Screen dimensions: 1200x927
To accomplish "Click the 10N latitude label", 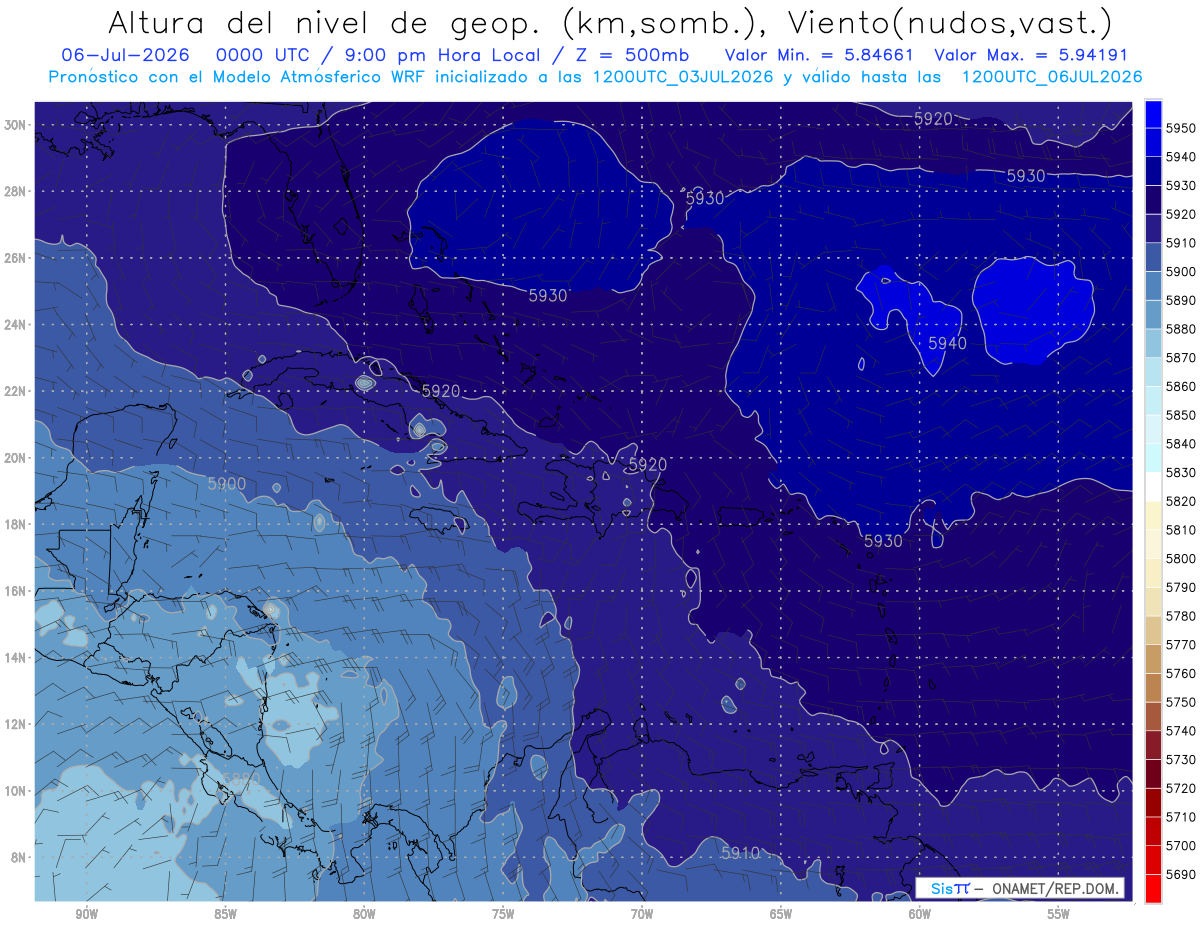I will (17, 790).
